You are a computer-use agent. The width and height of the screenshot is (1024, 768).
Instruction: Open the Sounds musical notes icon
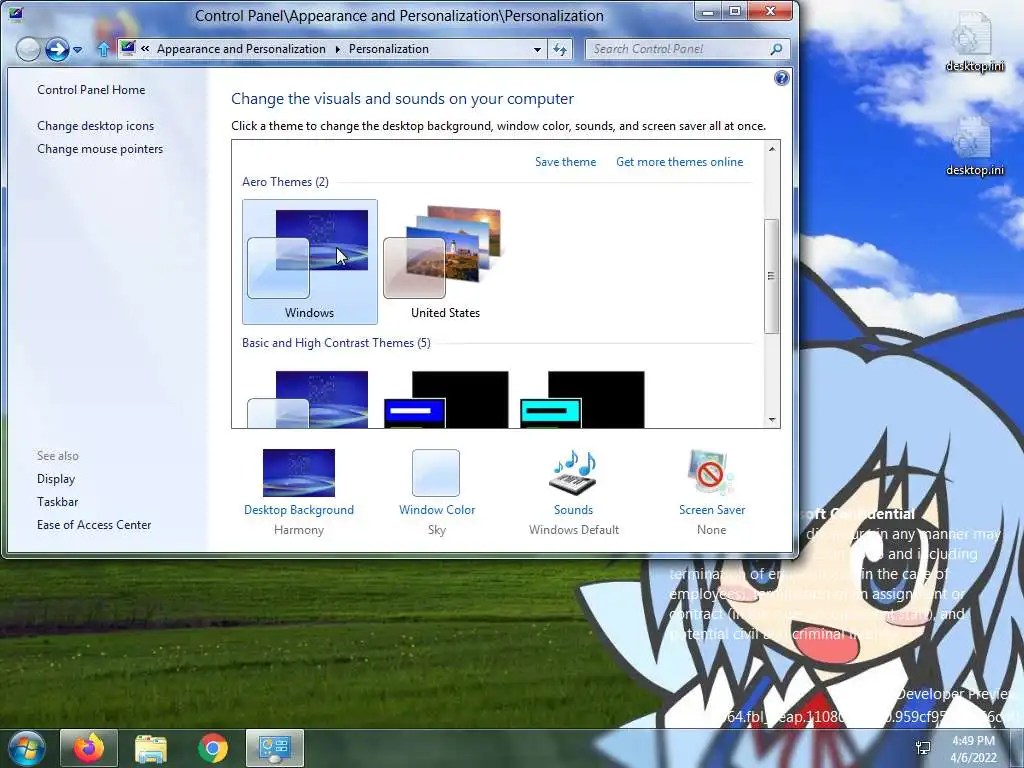point(573,473)
